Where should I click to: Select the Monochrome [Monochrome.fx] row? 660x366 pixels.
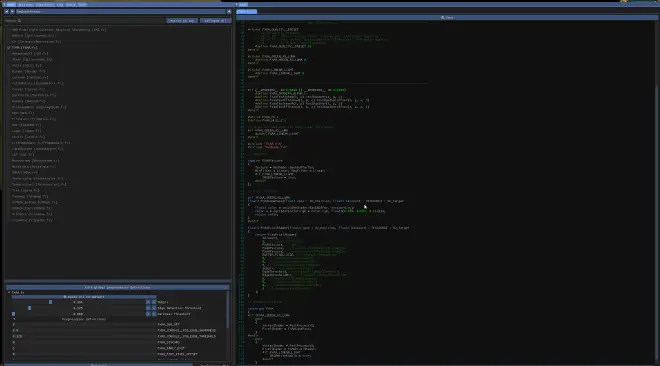click(35, 161)
